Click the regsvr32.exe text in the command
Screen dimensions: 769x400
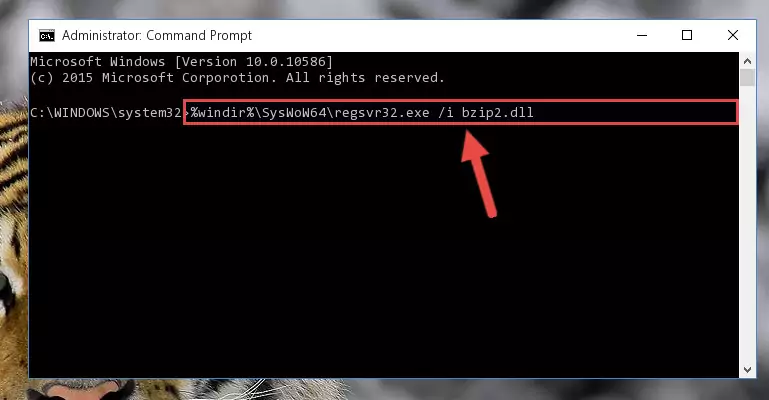point(382,113)
